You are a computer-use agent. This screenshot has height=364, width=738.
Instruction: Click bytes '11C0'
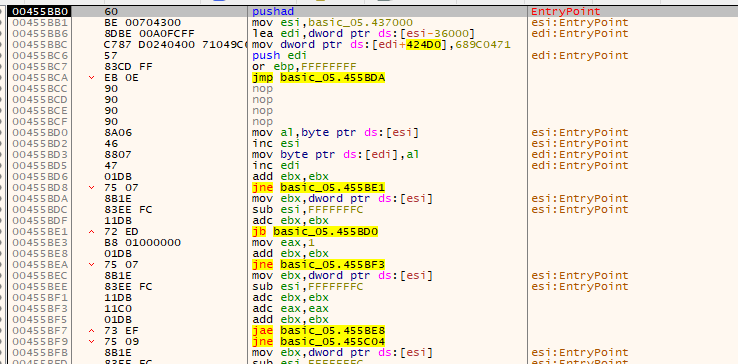pyautogui.click(x=118, y=308)
